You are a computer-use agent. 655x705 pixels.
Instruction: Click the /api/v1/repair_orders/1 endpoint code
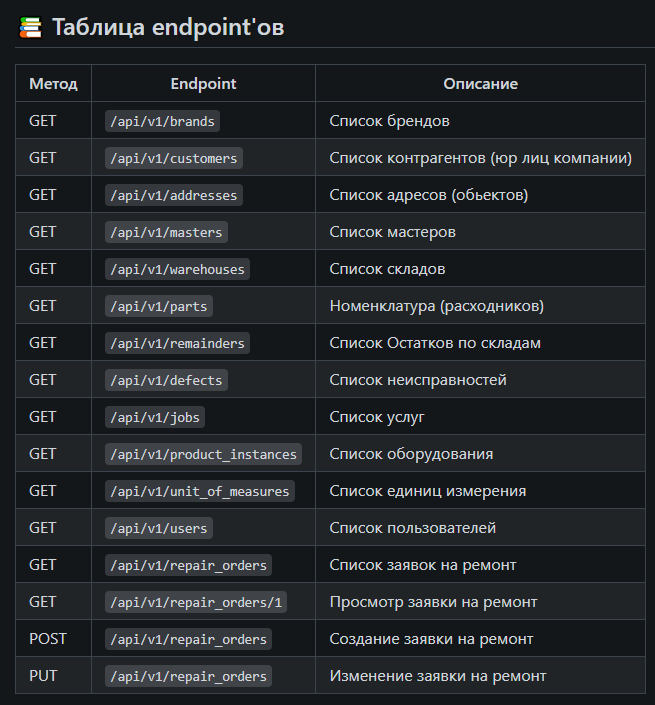coord(196,602)
